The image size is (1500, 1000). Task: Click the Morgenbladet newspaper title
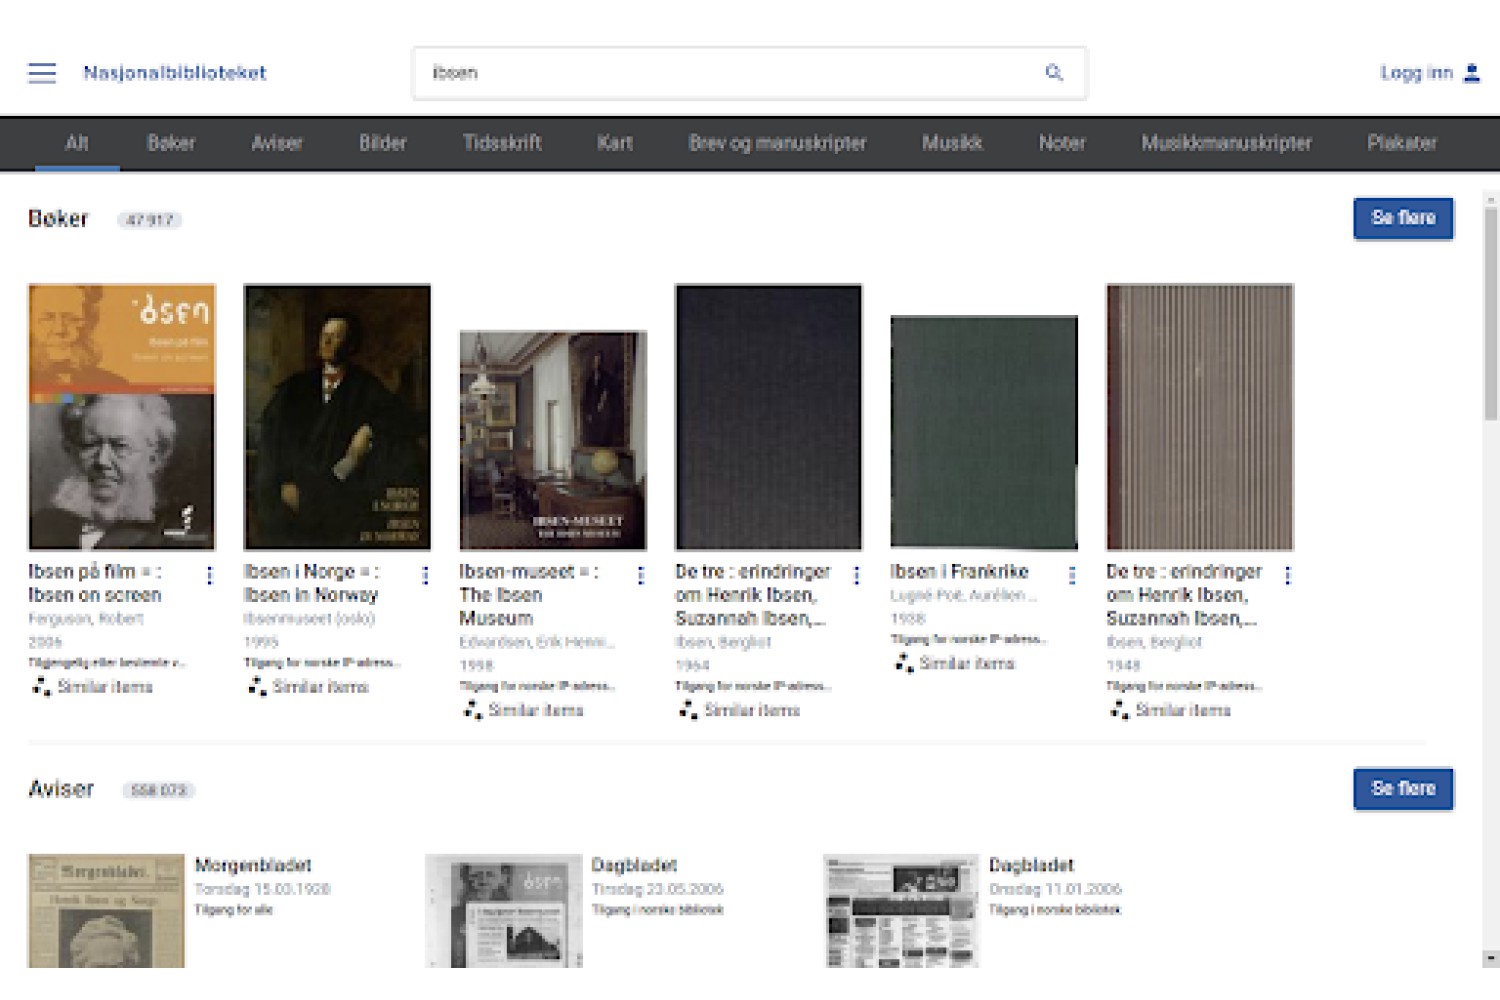[253, 865]
